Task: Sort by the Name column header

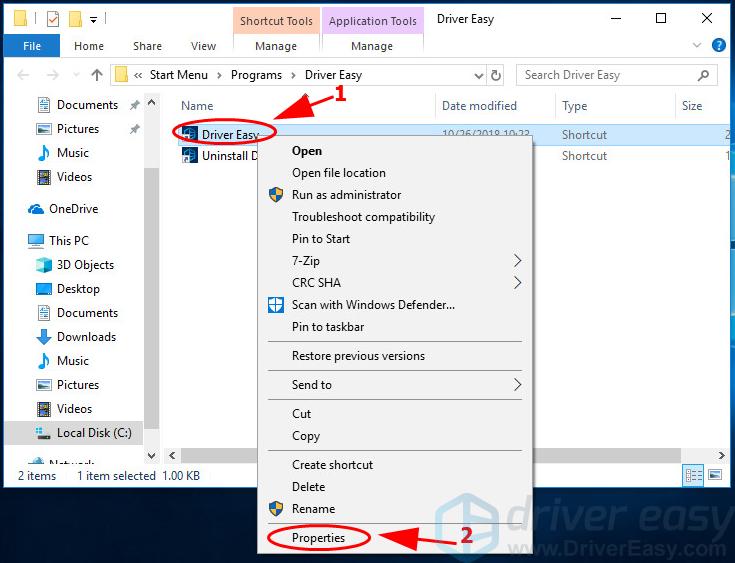Action: click(x=197, y=106)
